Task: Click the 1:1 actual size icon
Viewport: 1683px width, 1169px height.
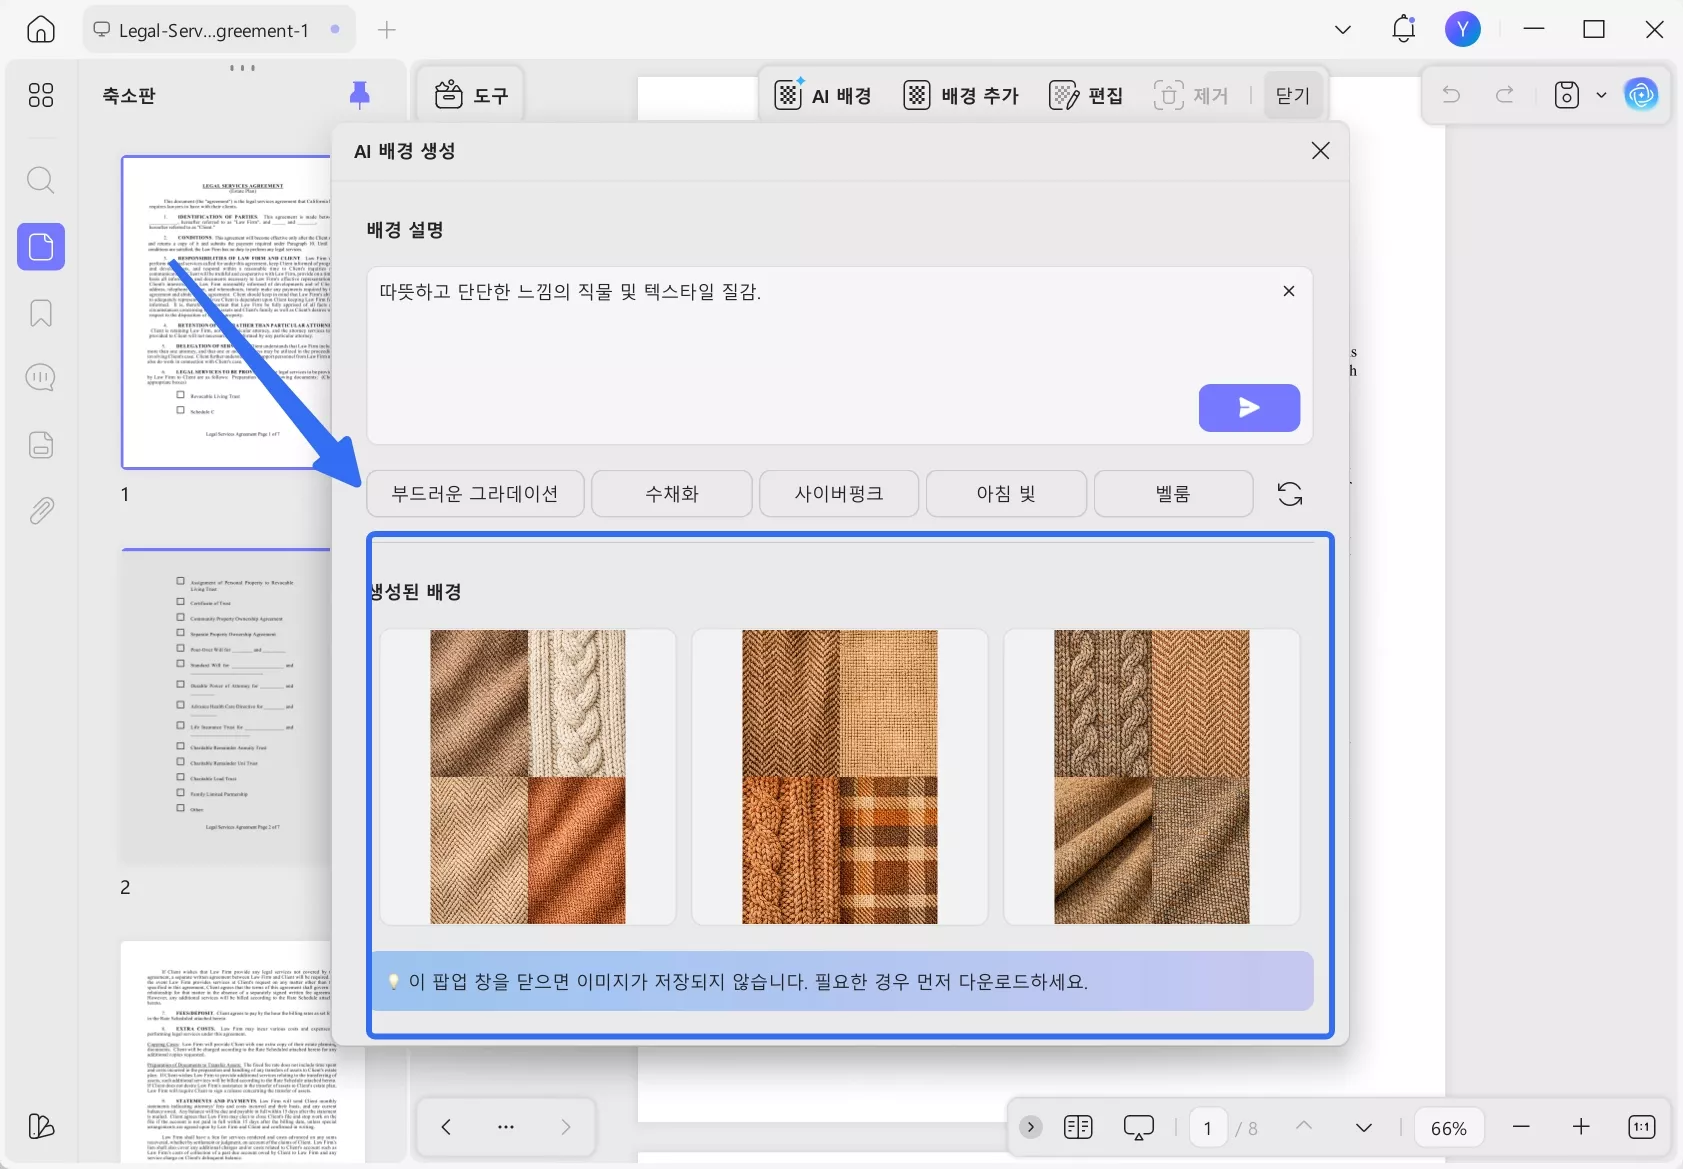Action: click(x=1640, y=1127)
